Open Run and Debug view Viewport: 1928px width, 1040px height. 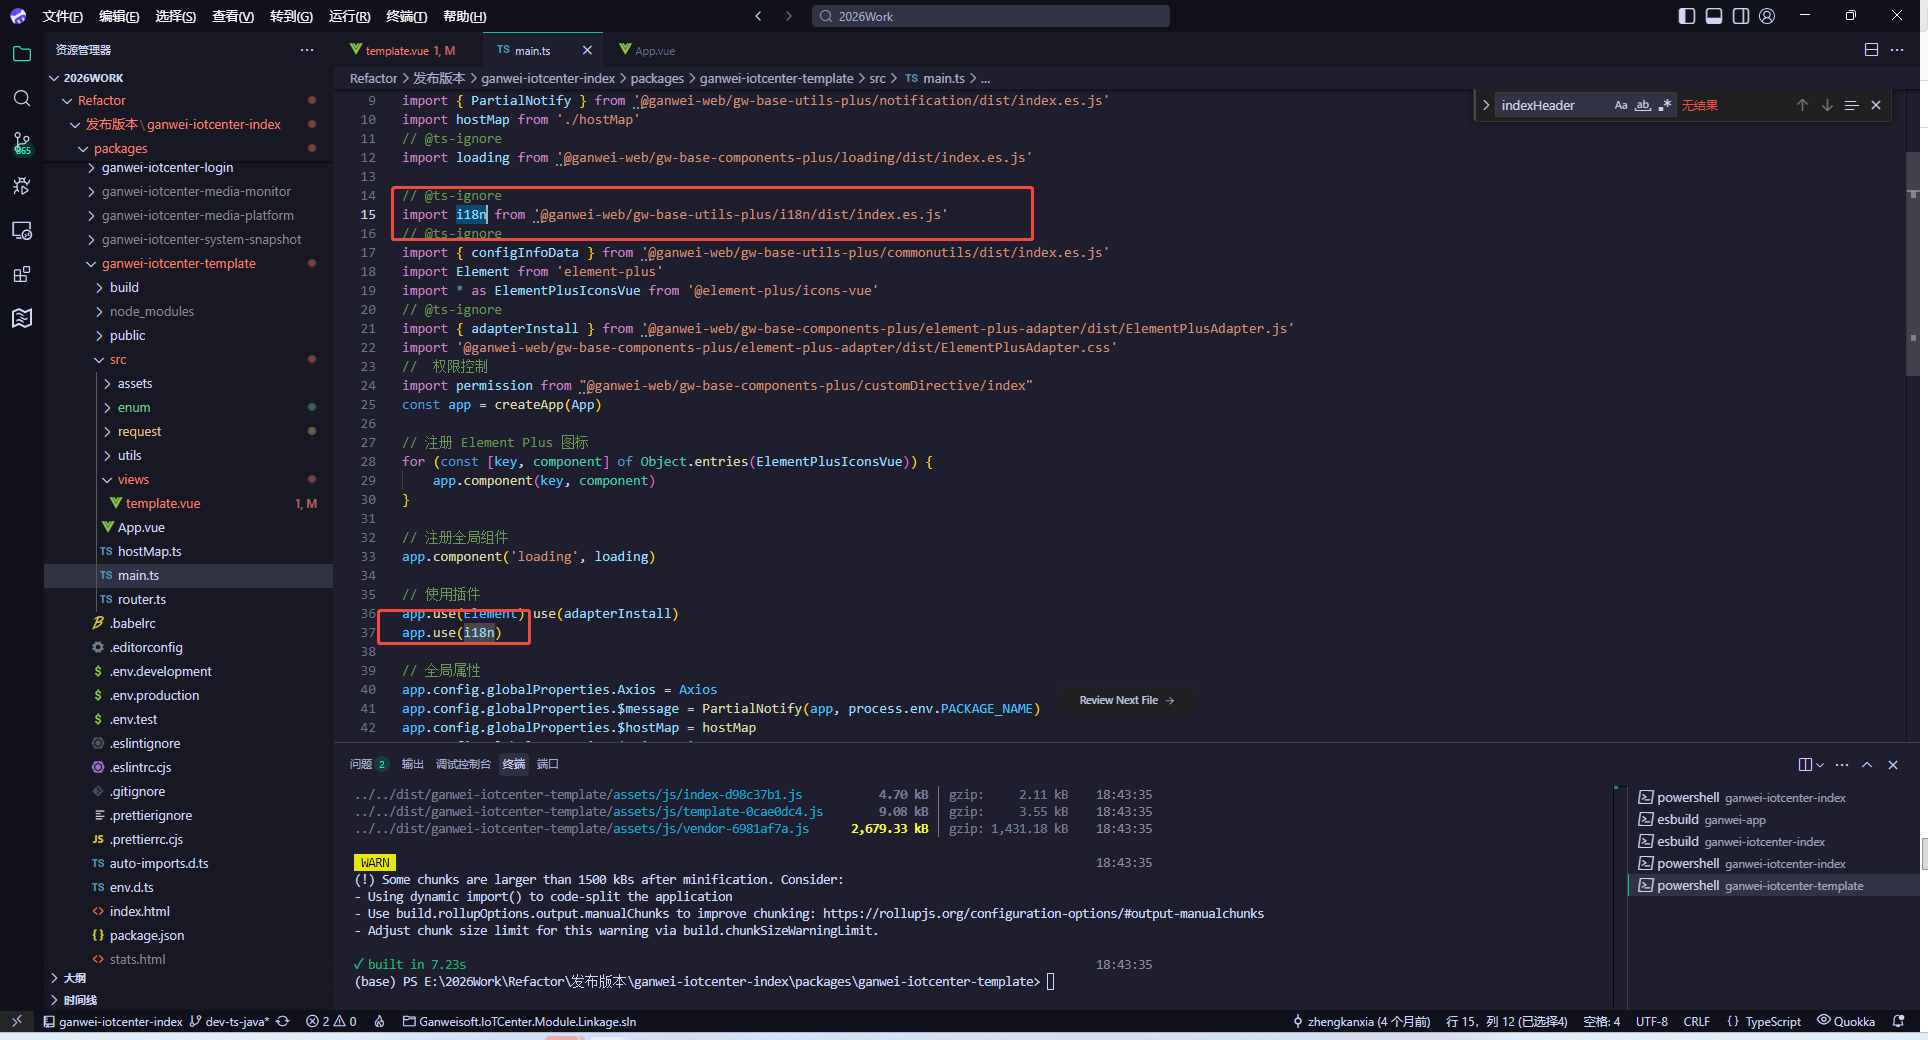22,186
